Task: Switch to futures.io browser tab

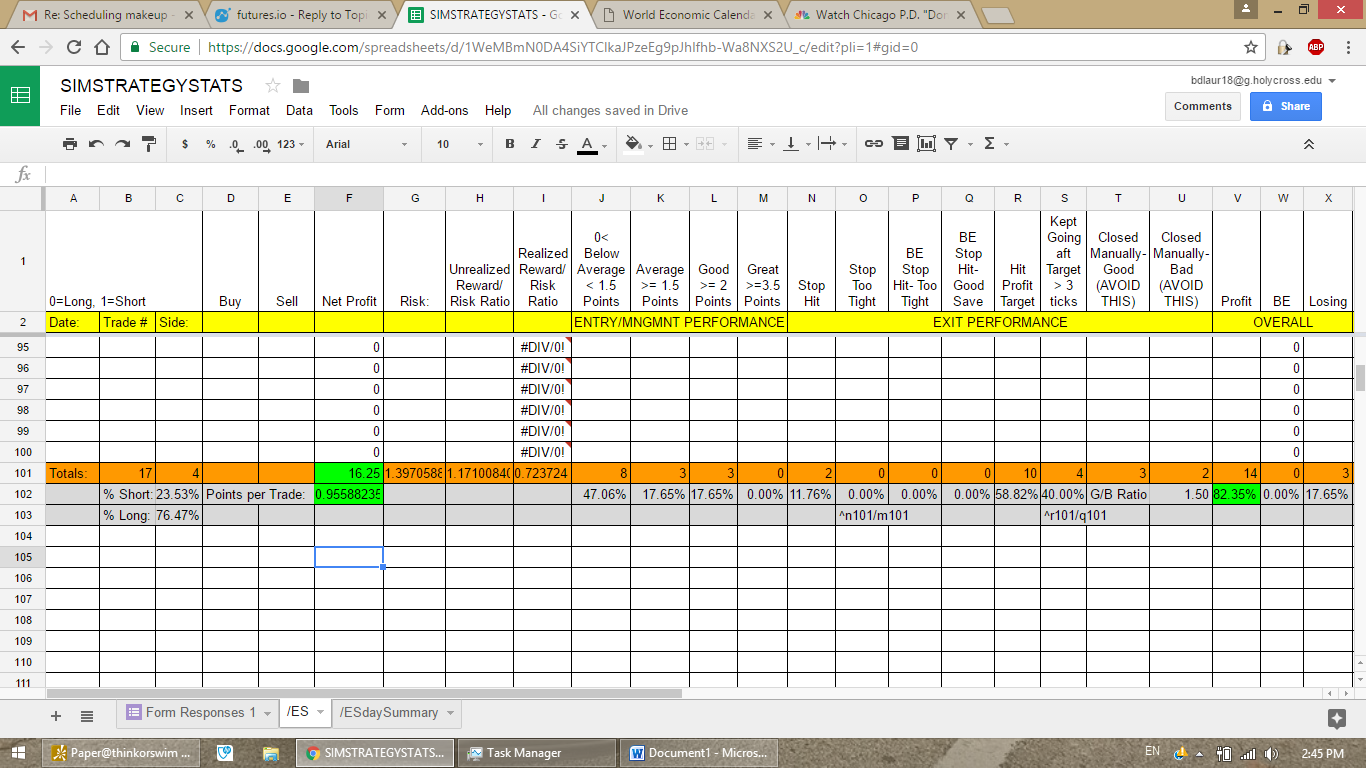Action: tap(300, 15)
